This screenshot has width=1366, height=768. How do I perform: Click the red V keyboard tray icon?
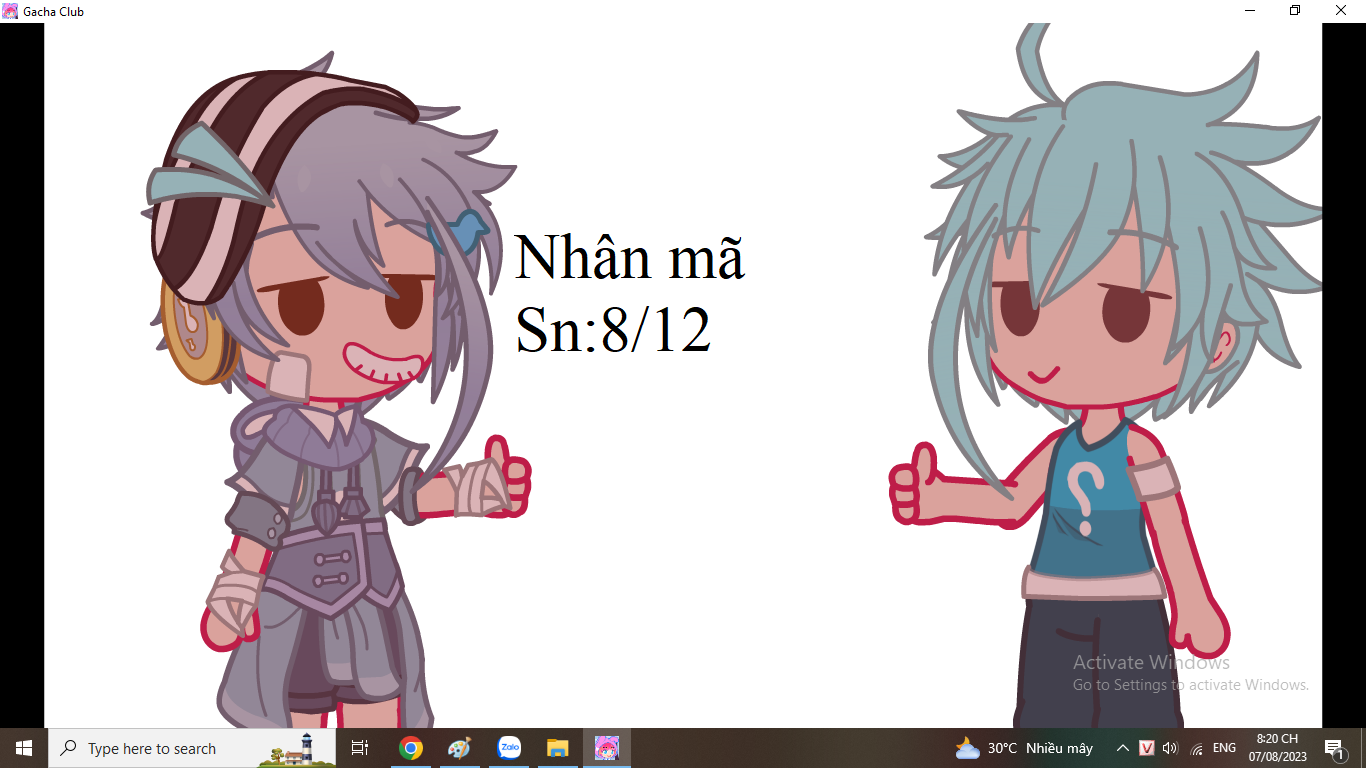[1147, 748]
